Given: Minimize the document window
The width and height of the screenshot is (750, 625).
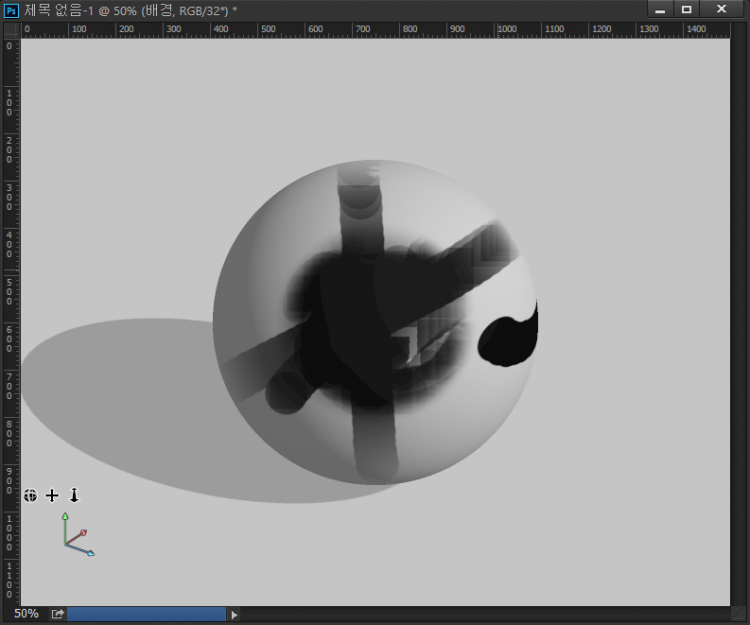Looking at the screenshot, I should coord(660,9).
